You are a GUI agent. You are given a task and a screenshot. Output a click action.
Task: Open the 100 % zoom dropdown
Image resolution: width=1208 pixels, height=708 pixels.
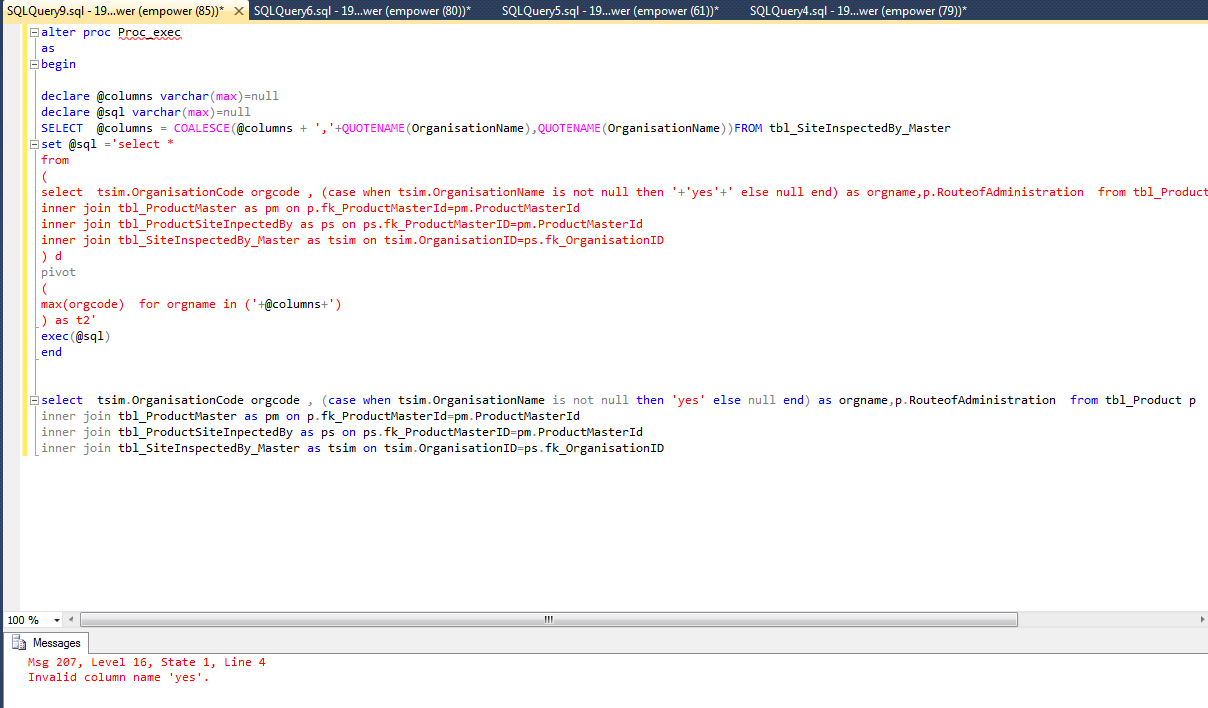coord(59,620)
